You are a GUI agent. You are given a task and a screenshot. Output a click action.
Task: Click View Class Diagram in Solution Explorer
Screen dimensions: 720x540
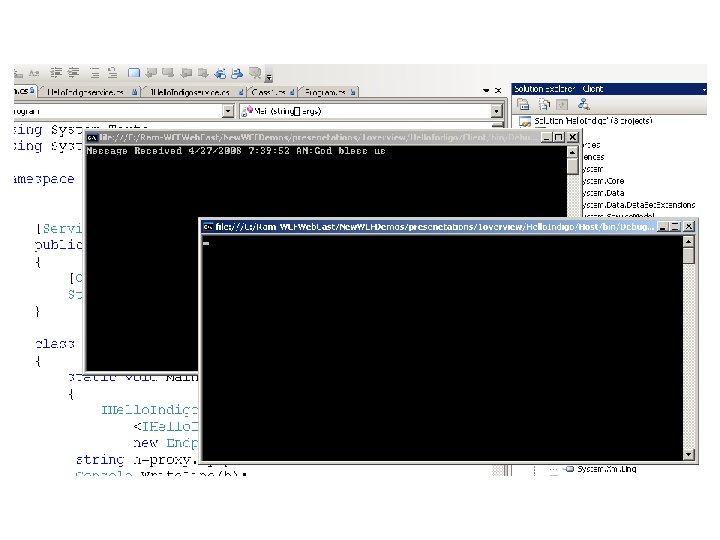coord(584,104)
